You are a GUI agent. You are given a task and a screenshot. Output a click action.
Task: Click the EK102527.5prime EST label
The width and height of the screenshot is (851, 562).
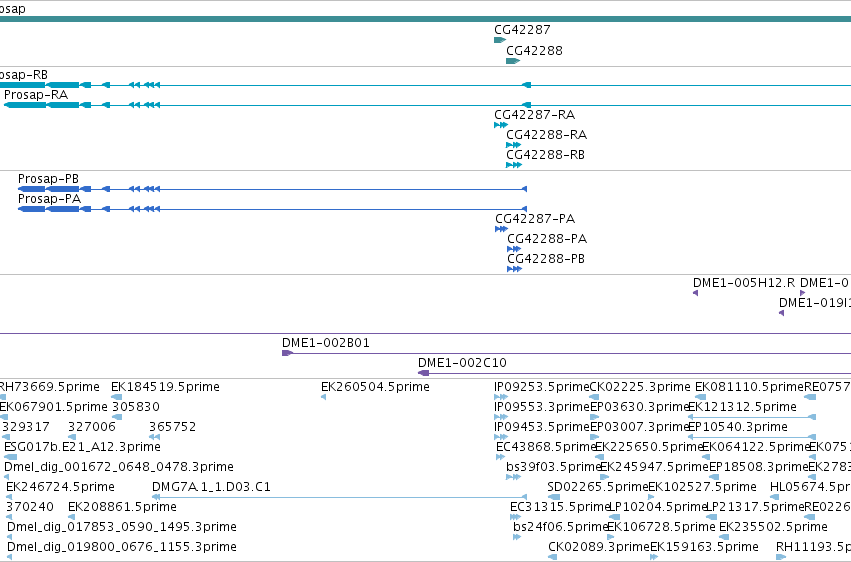(x=702, y=487)
